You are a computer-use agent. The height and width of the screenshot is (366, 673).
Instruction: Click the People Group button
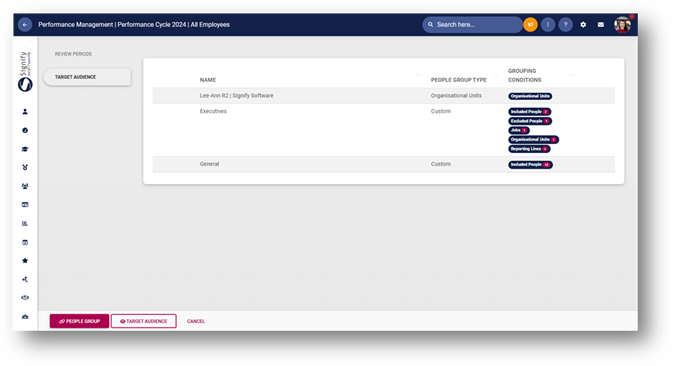(x=79, y=321)
